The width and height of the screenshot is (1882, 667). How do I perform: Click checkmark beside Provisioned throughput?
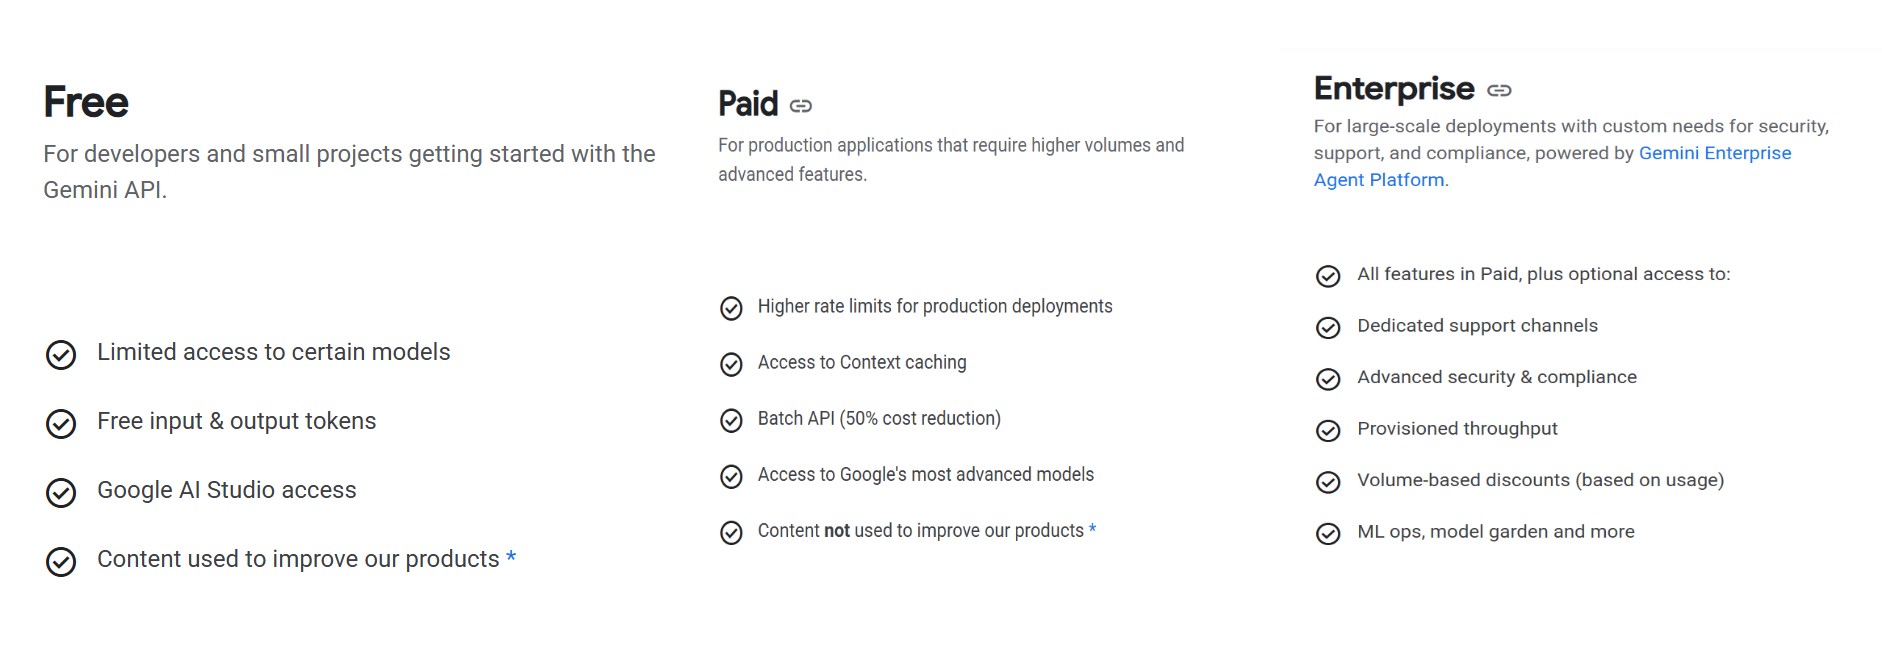(1328, 431)
